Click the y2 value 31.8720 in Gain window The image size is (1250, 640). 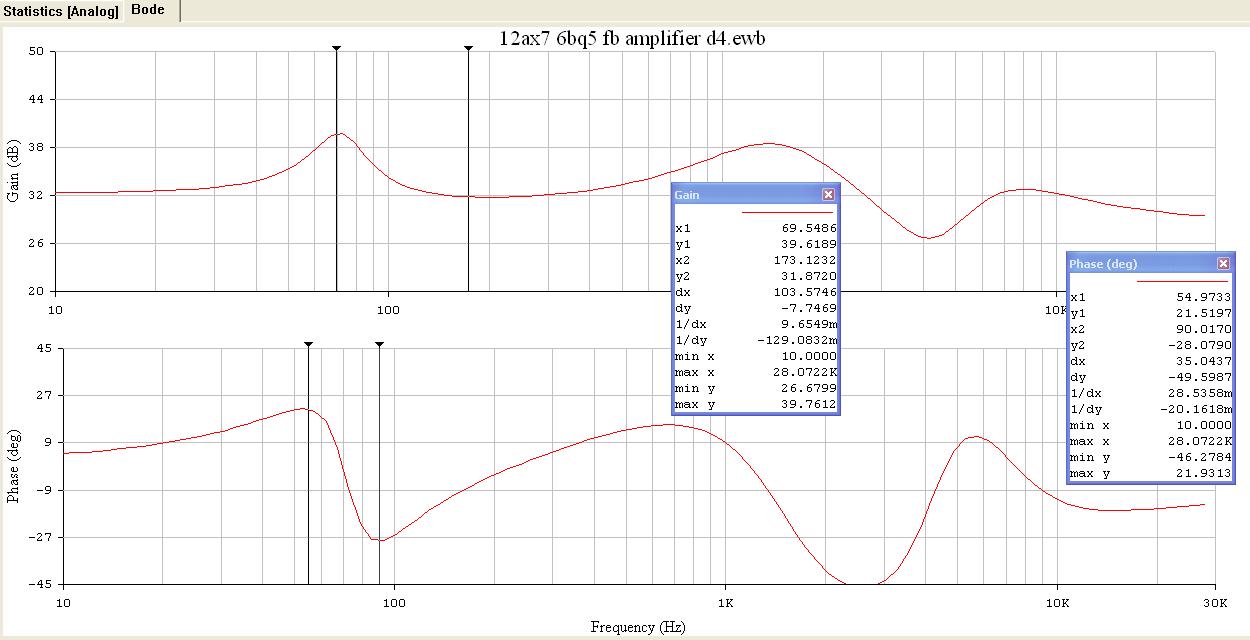809,276
